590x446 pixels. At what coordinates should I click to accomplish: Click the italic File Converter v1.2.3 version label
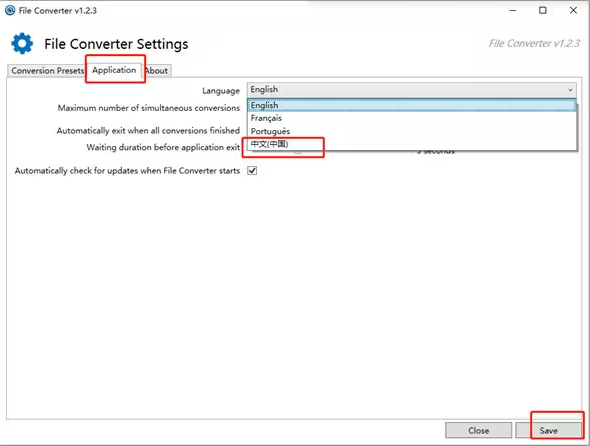pos(534,43)
